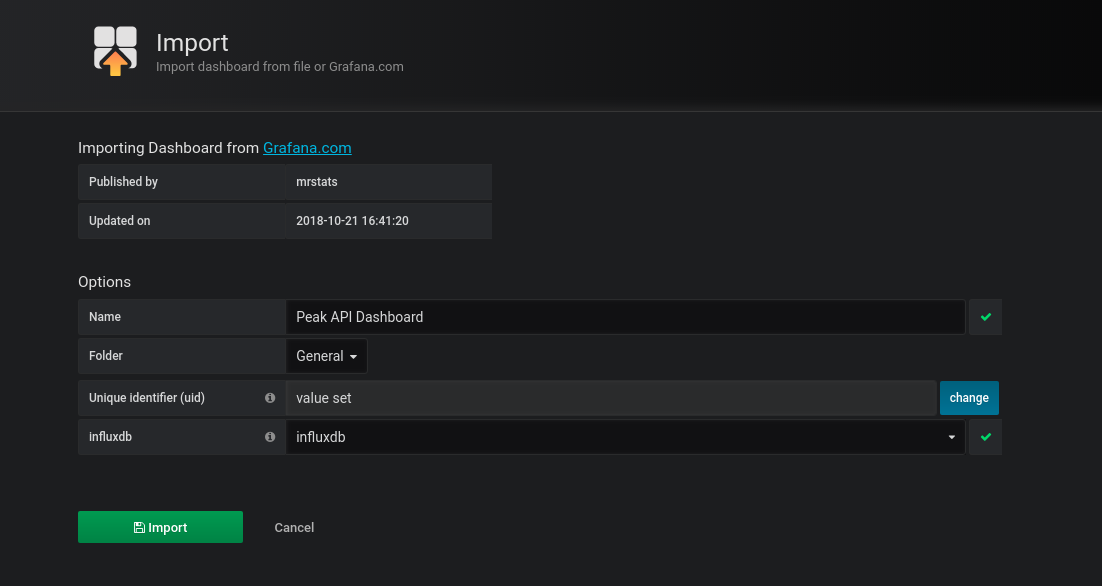Click the 'Updated on' label

click(119, 221)
